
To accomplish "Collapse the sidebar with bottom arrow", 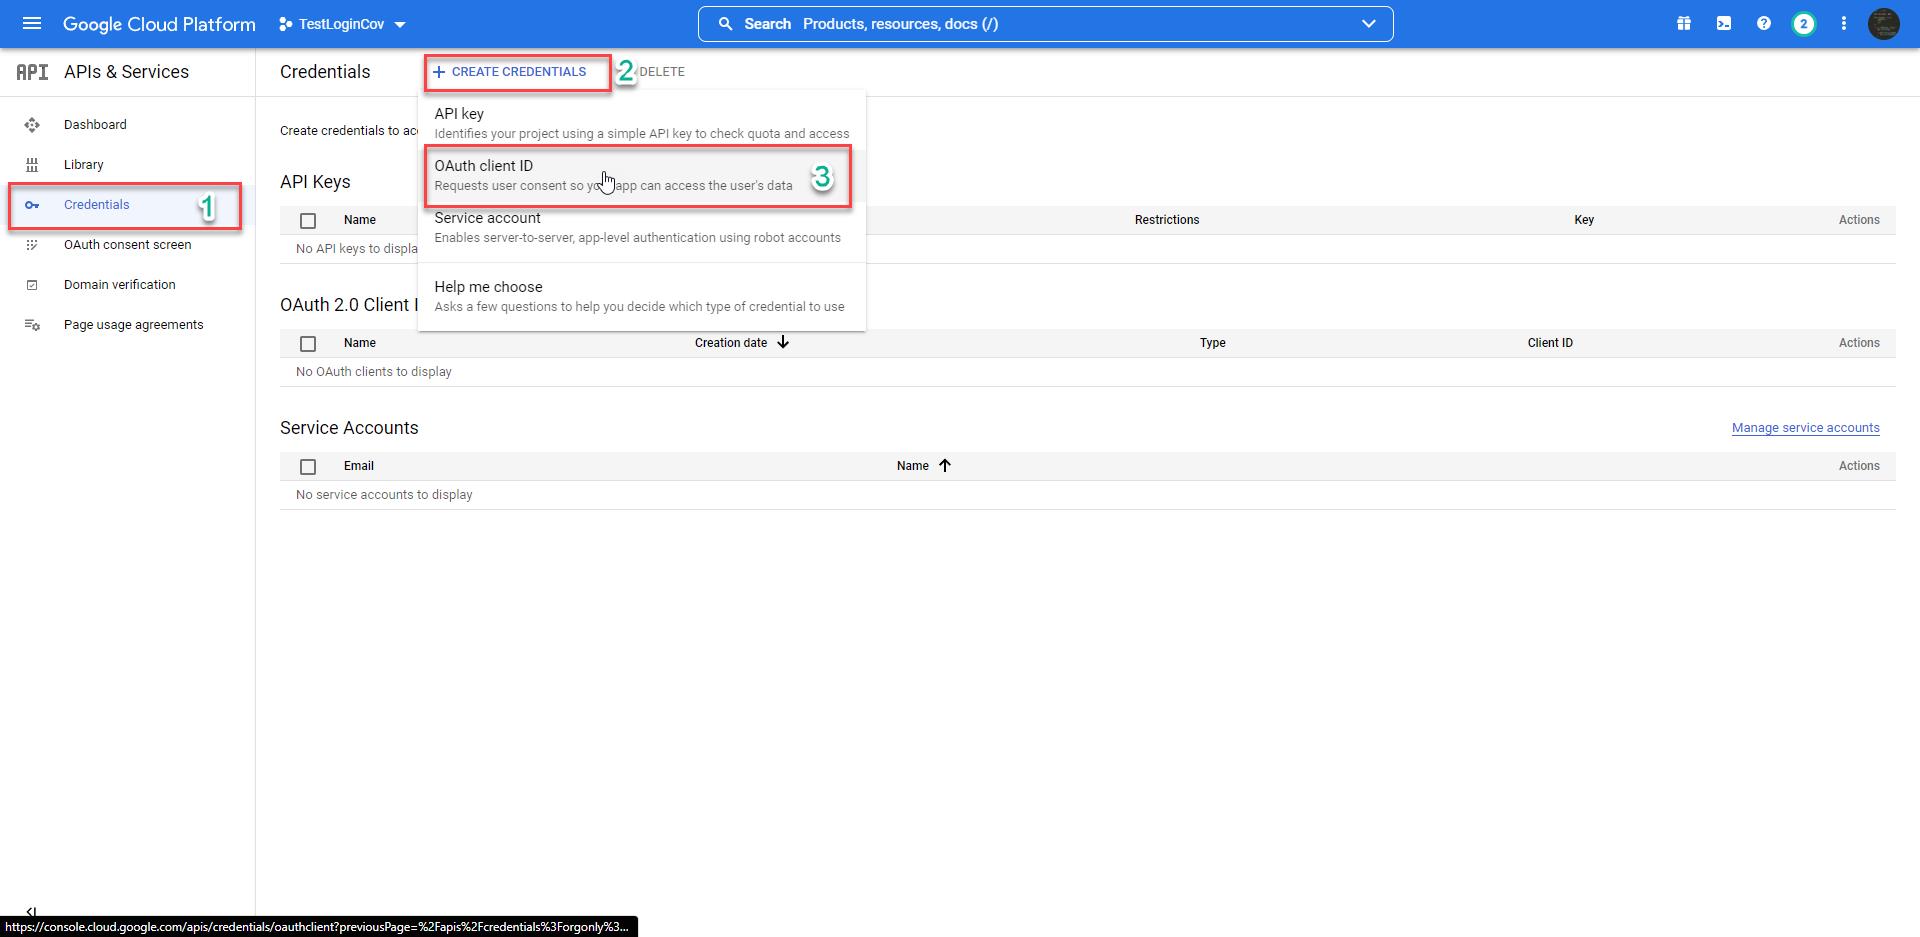I will click(31, 911).
